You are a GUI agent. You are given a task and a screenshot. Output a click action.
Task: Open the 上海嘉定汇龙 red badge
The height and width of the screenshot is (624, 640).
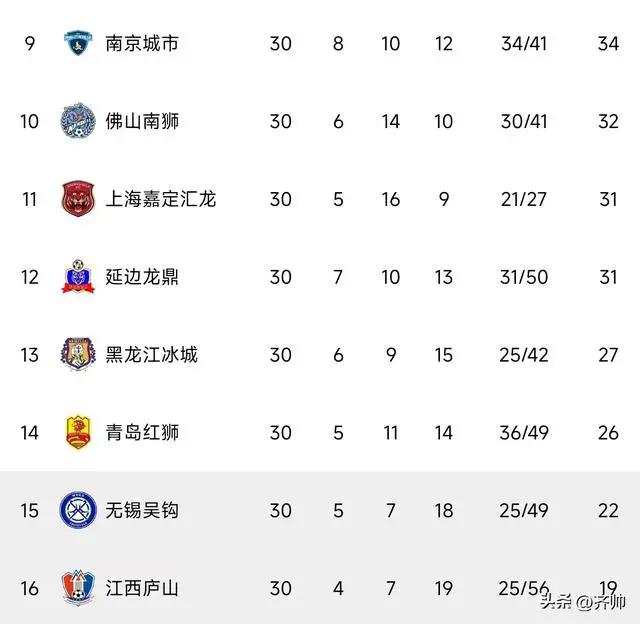pos(78,199)
